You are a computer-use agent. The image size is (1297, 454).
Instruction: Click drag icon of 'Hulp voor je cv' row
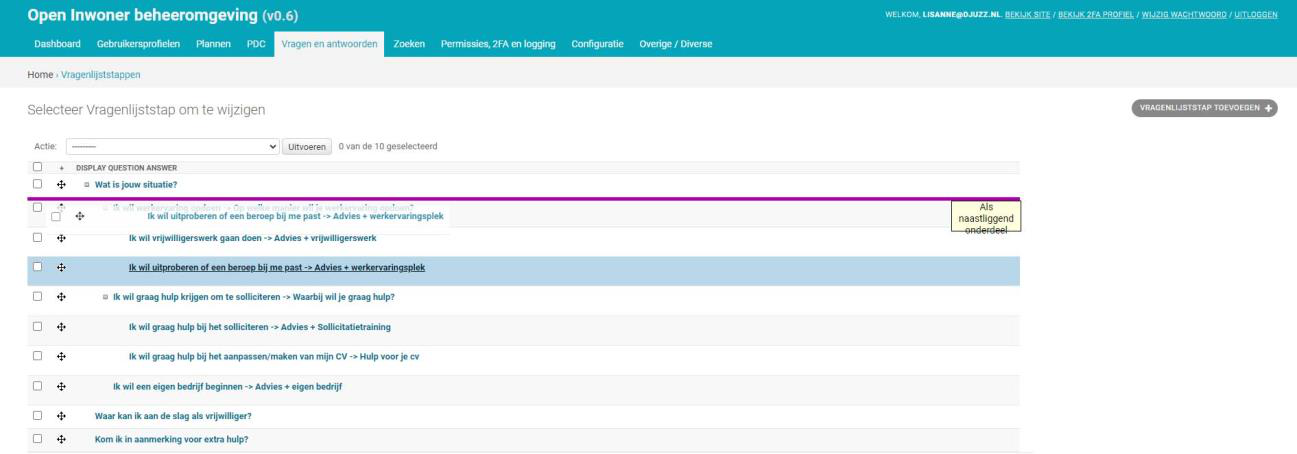tap(61, 357)
